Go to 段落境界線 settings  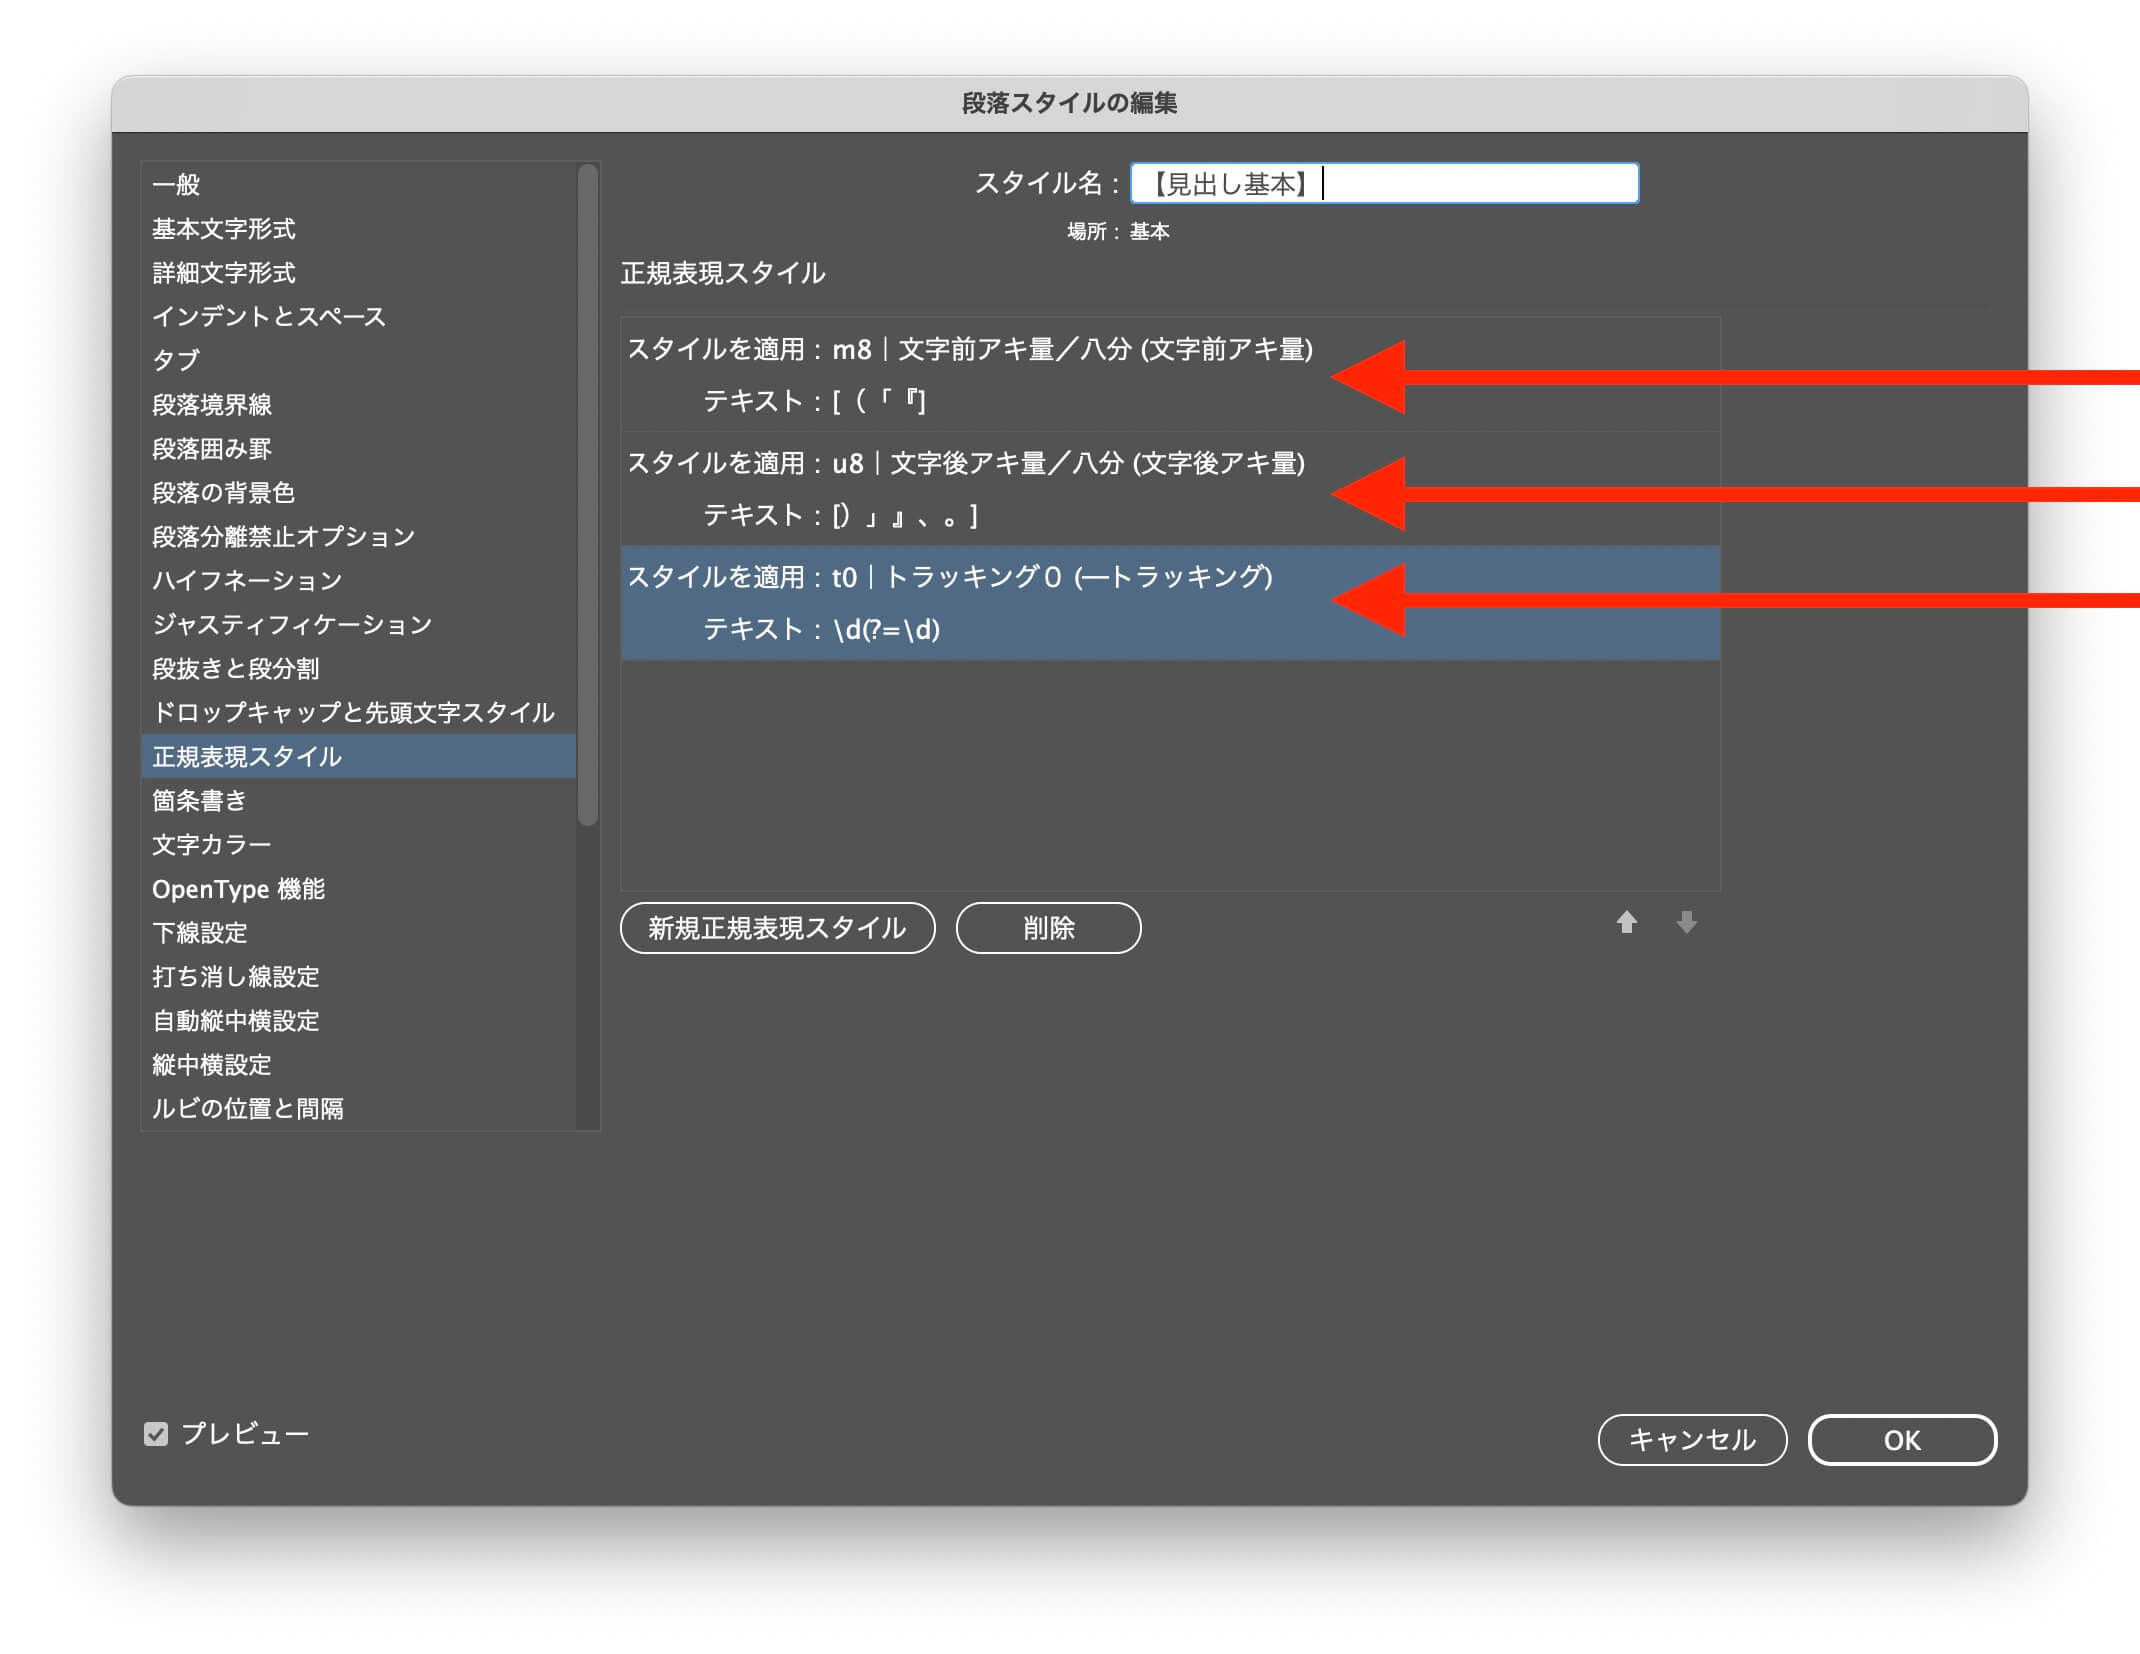coord(211,405)
